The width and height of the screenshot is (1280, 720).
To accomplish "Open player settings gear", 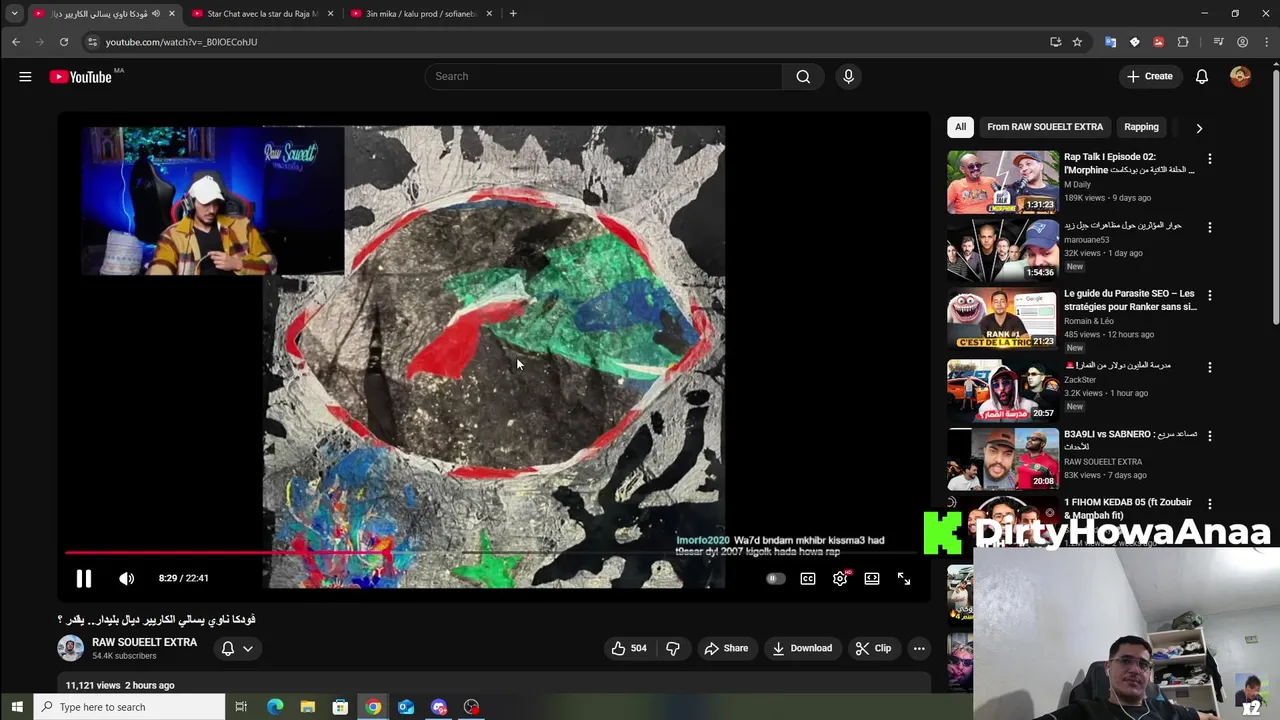I will point(840,578).
